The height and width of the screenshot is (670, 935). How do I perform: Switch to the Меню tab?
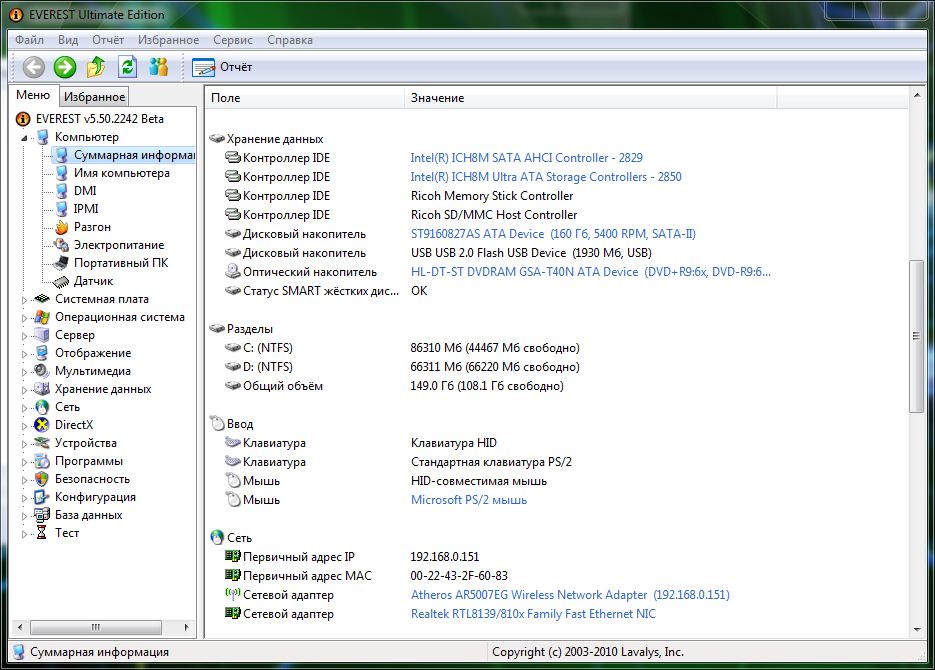pyautogui.click(x=33, y=95)
